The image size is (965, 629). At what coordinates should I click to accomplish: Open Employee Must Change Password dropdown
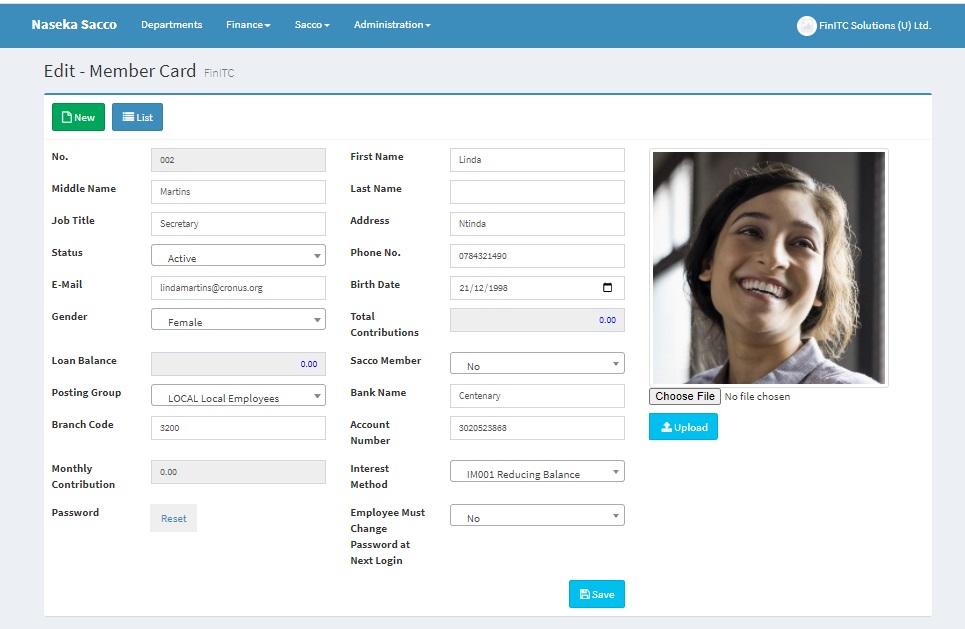click(x=537, y=517)
